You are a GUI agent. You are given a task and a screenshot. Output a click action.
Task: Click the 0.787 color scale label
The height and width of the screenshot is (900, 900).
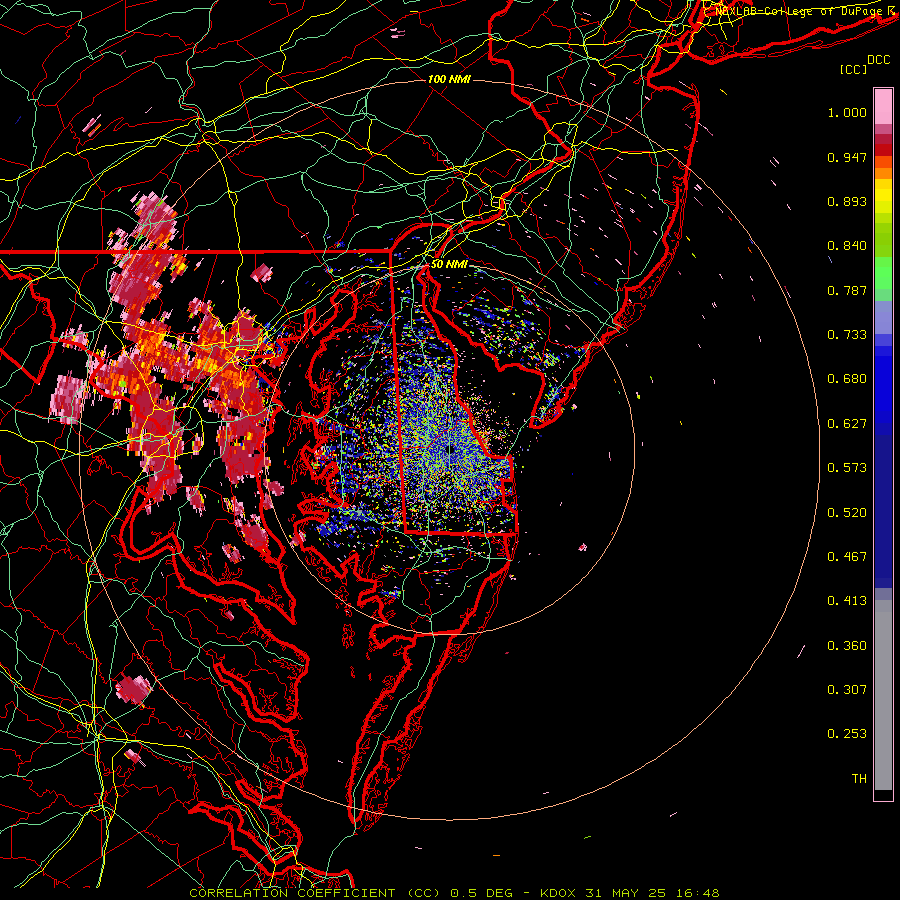pos(847,290)
